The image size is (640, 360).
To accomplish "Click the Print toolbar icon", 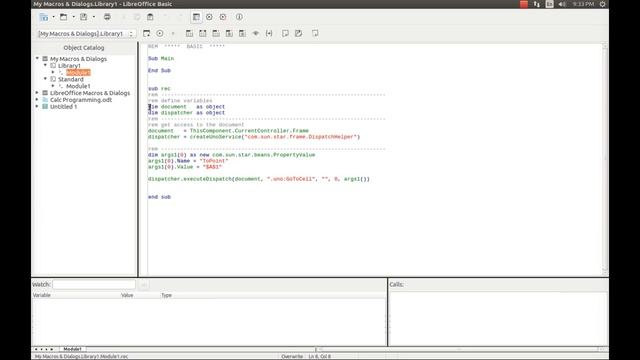I will coord(107,17).
